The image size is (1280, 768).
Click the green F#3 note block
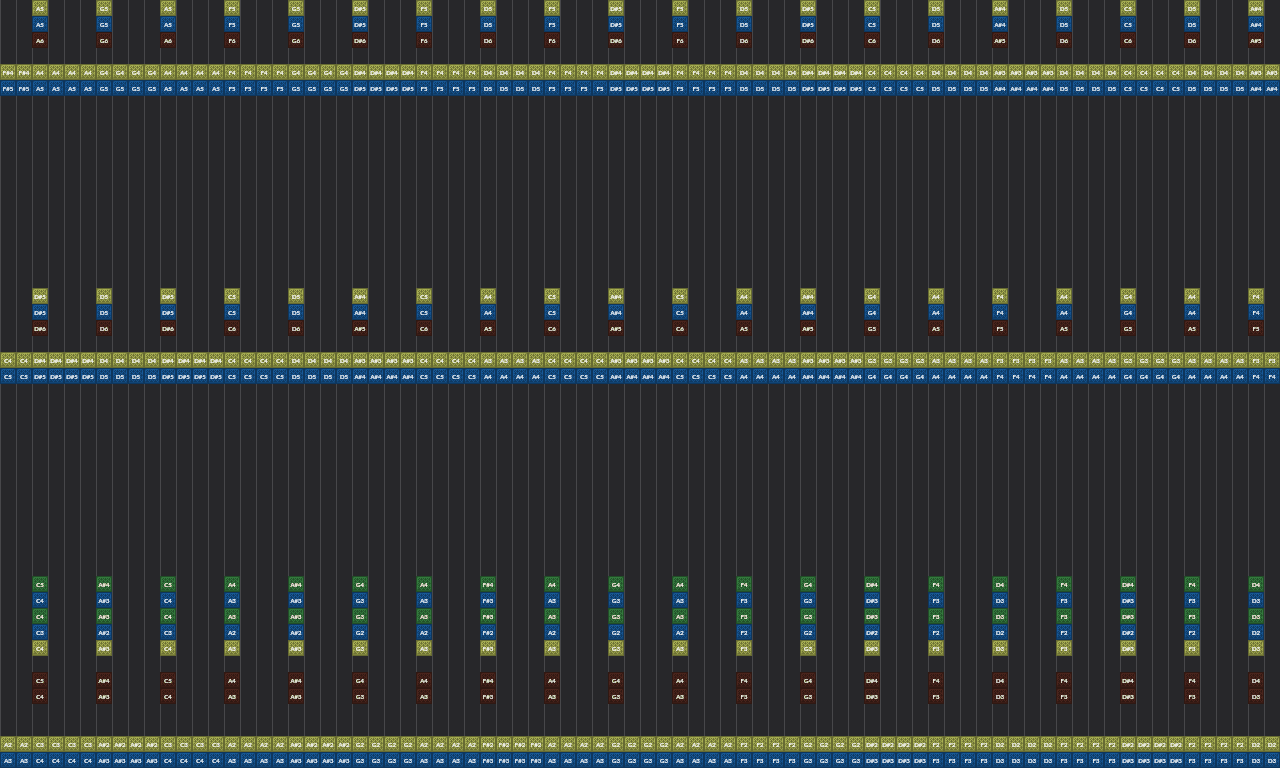point(488,616)
